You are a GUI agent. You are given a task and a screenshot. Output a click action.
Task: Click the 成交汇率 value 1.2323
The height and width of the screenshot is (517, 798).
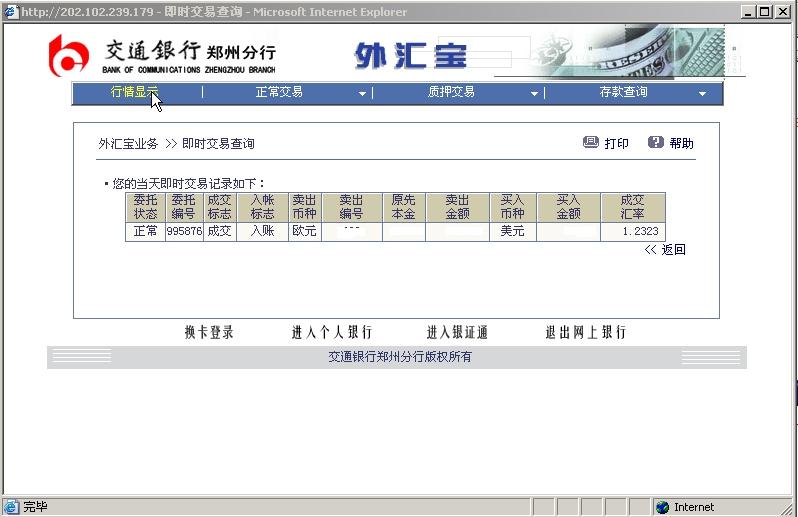tap(640, 231)
